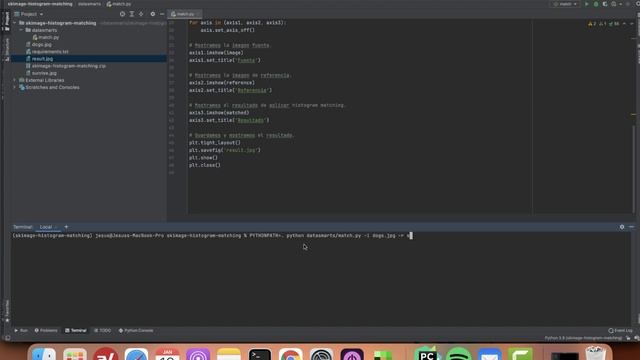Open the Python Console tab

[x=136, y=331]
